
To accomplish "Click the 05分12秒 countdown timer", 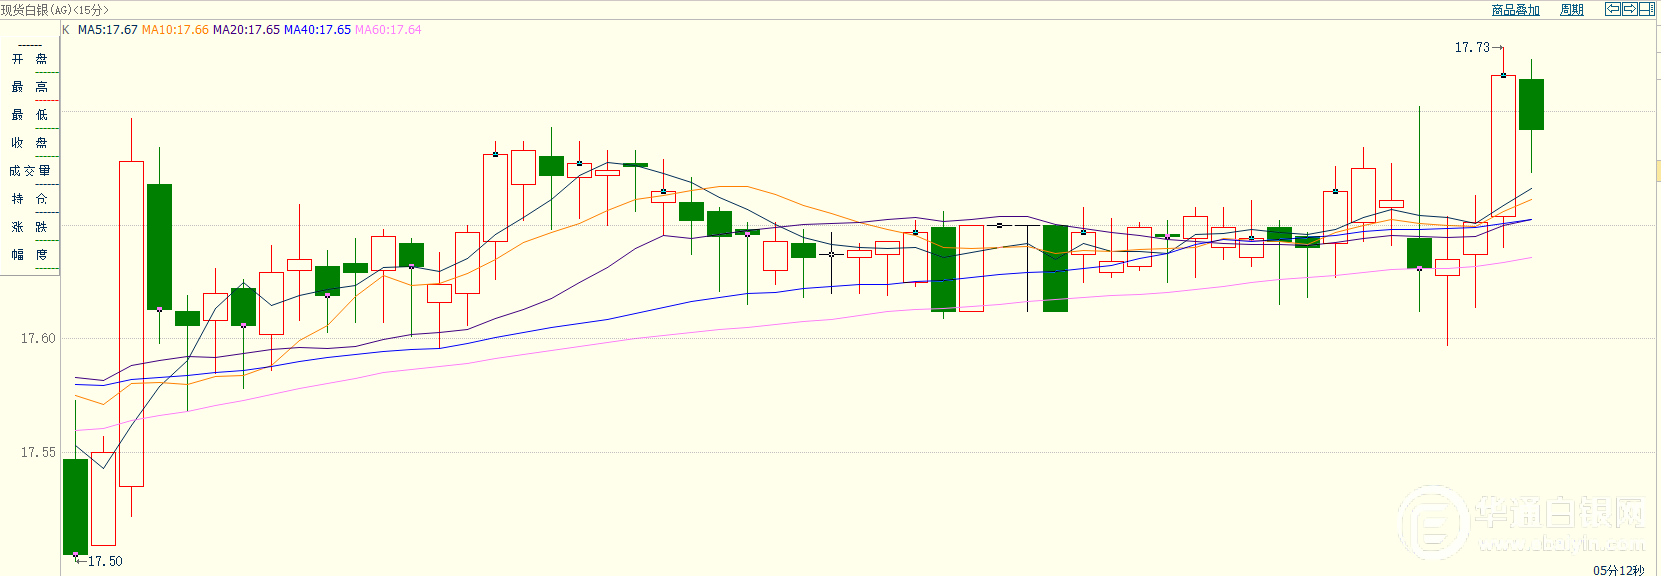I will pos(1618,570).
